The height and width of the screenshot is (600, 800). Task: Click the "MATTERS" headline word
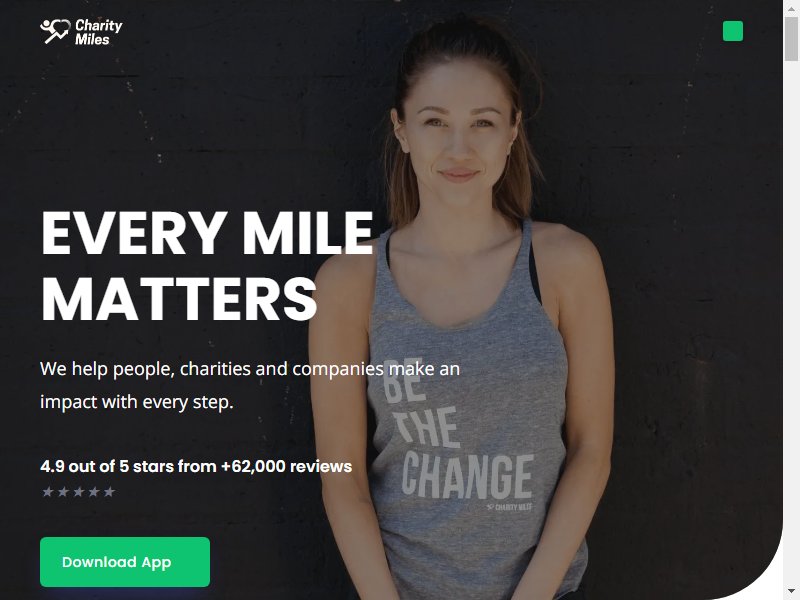pyautogui.click(x=179, y=299)
